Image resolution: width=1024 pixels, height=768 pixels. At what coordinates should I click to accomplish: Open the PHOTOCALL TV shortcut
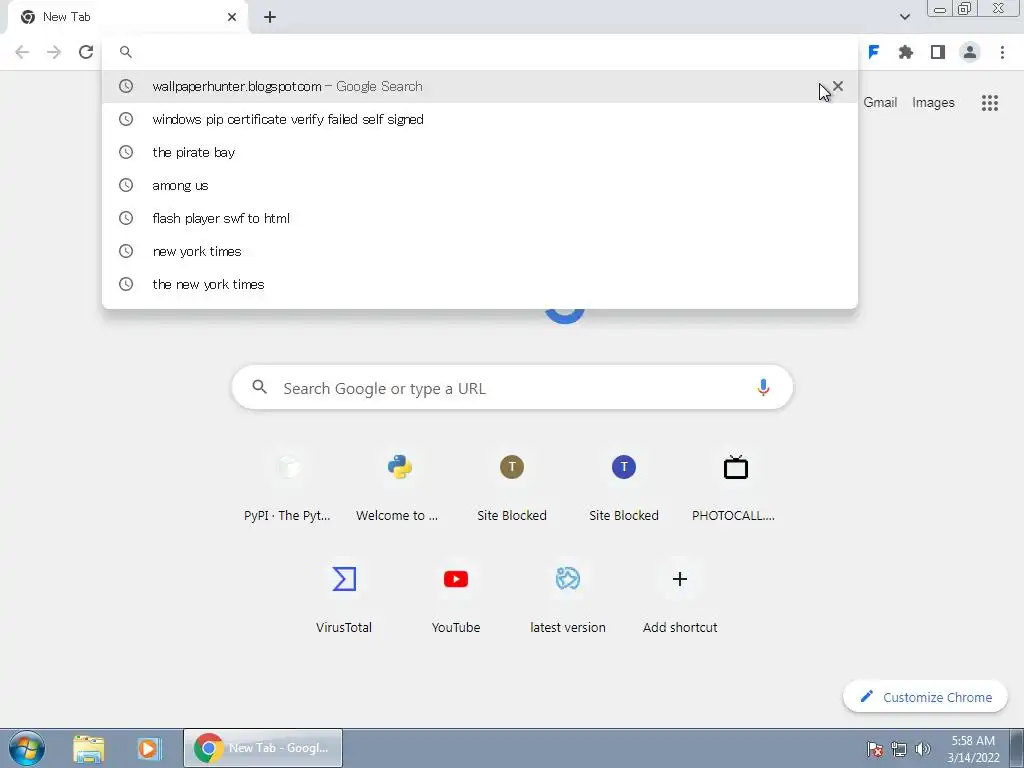point(735,487)
